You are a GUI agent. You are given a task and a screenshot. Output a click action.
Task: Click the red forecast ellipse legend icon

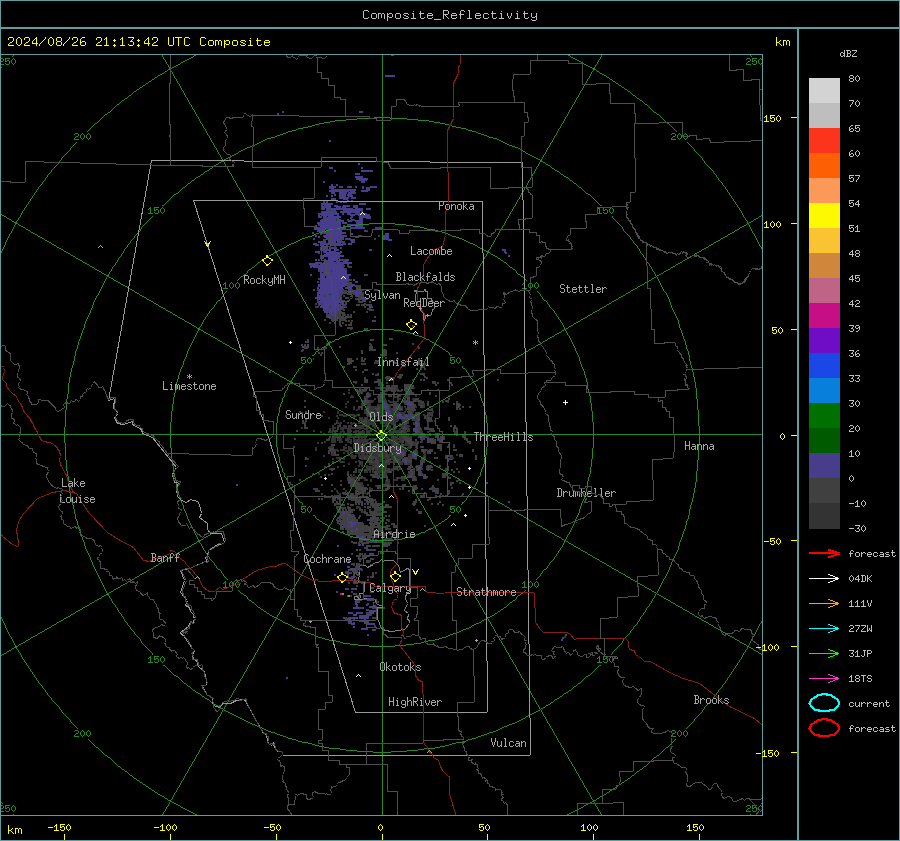[x=824, y=728]
